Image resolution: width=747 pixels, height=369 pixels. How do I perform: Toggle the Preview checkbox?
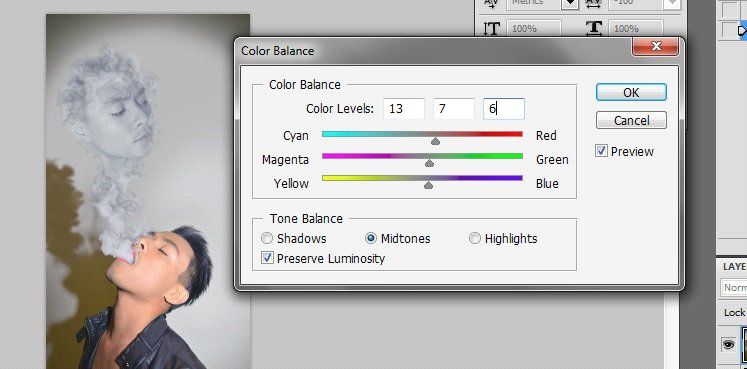tap(601, 151)
